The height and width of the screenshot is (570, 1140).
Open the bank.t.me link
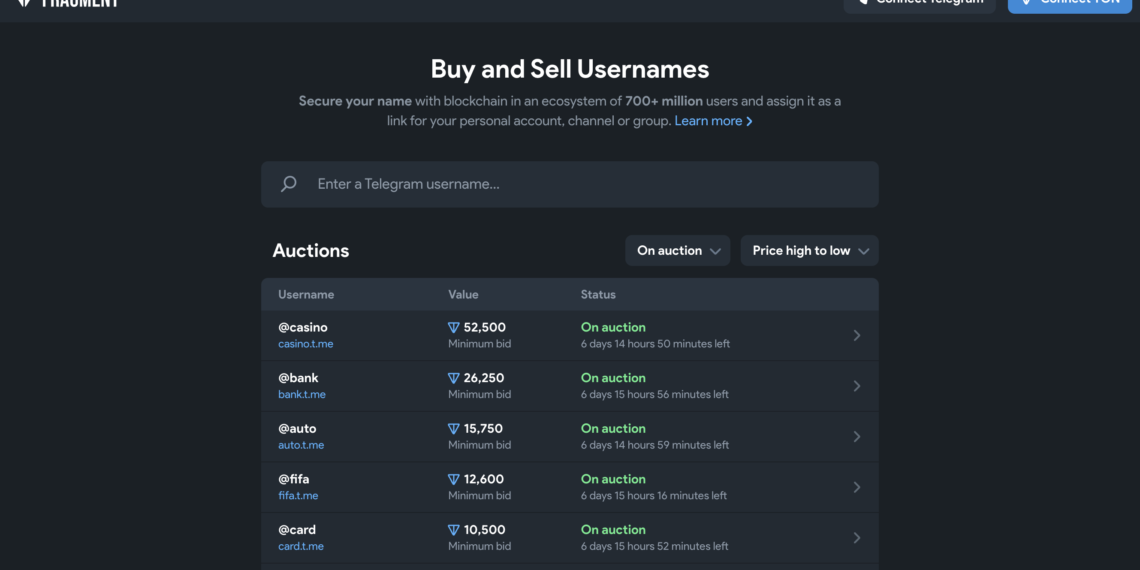point(302,395)
